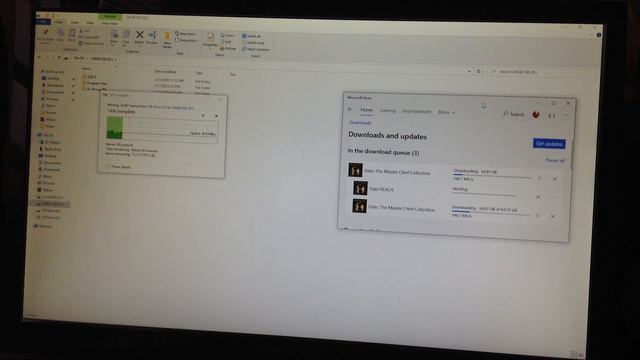Switch to the Entertainment tab in Store

(x=416, y=111)
